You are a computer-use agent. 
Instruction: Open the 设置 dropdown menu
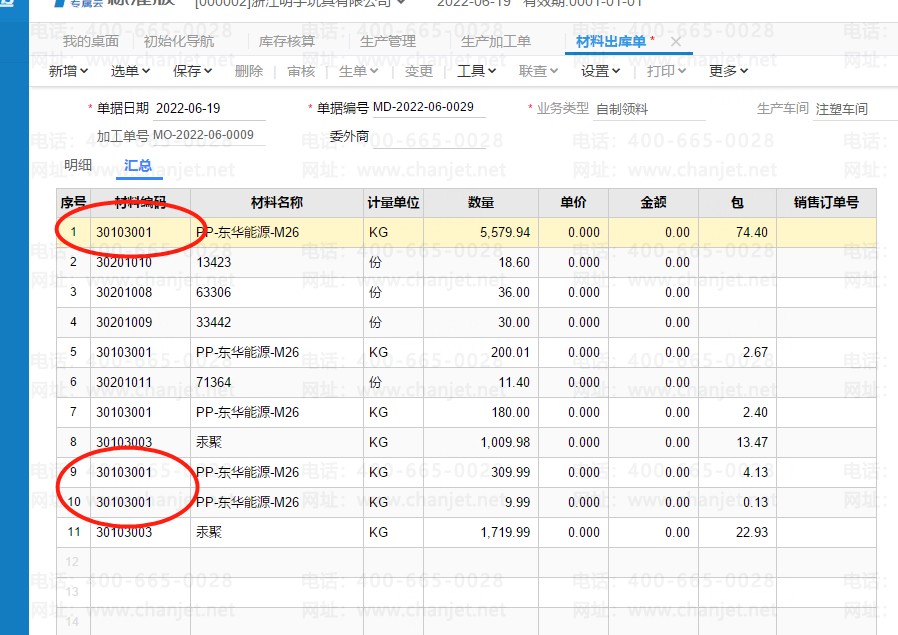tap(601, 71)
